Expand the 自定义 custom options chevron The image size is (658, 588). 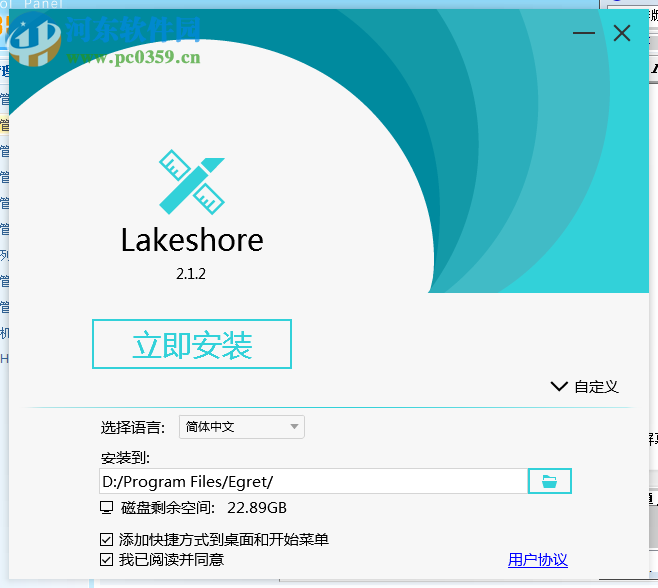click(x=559, y=386)
